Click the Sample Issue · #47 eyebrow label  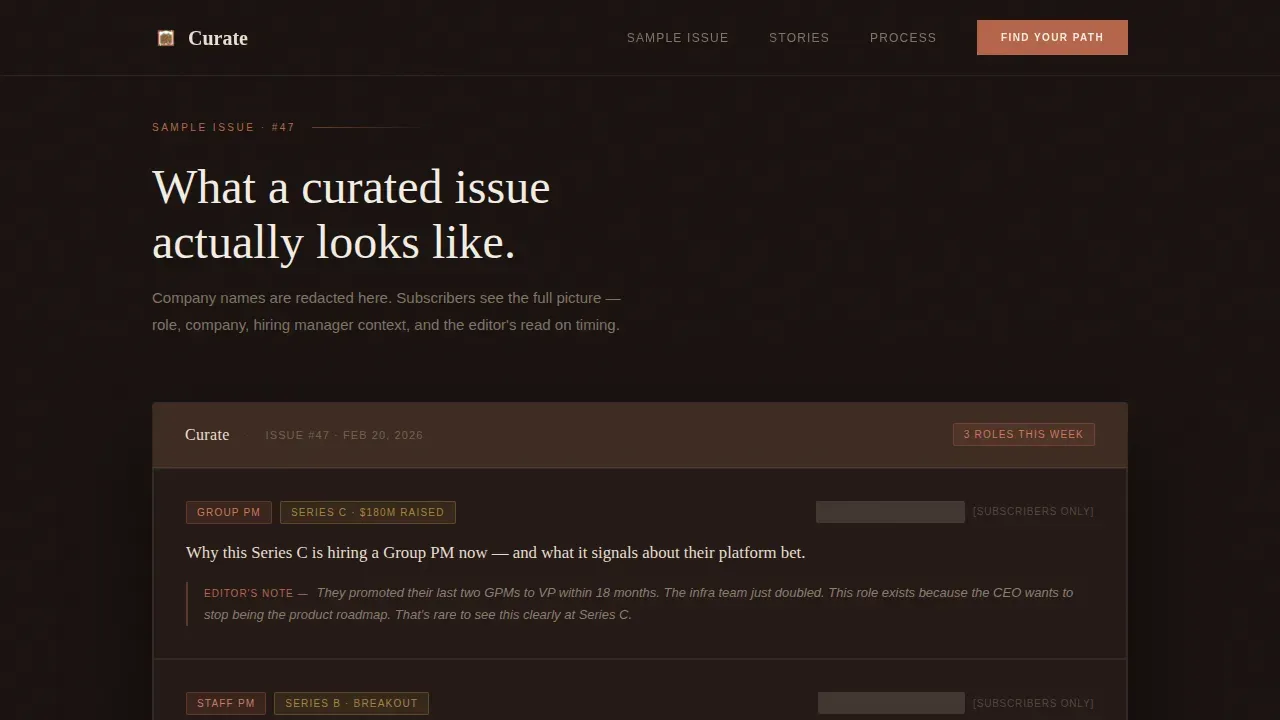point(224,127)
